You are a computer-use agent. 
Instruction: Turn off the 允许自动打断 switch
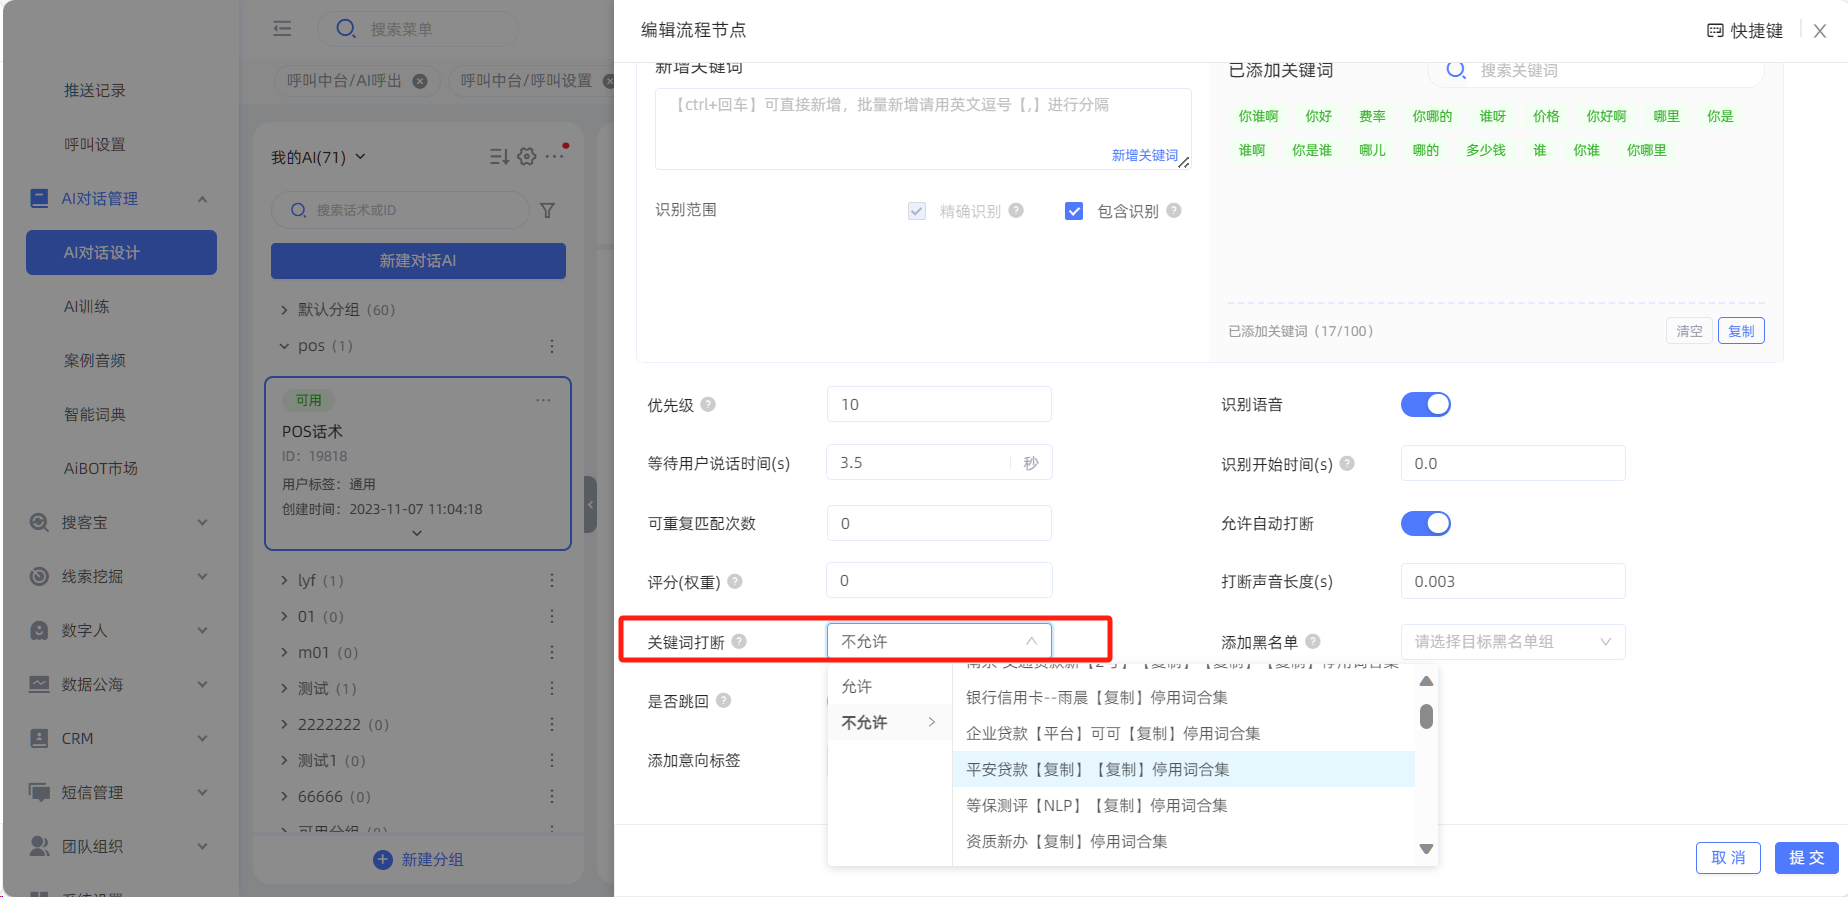coord(1426,523)
